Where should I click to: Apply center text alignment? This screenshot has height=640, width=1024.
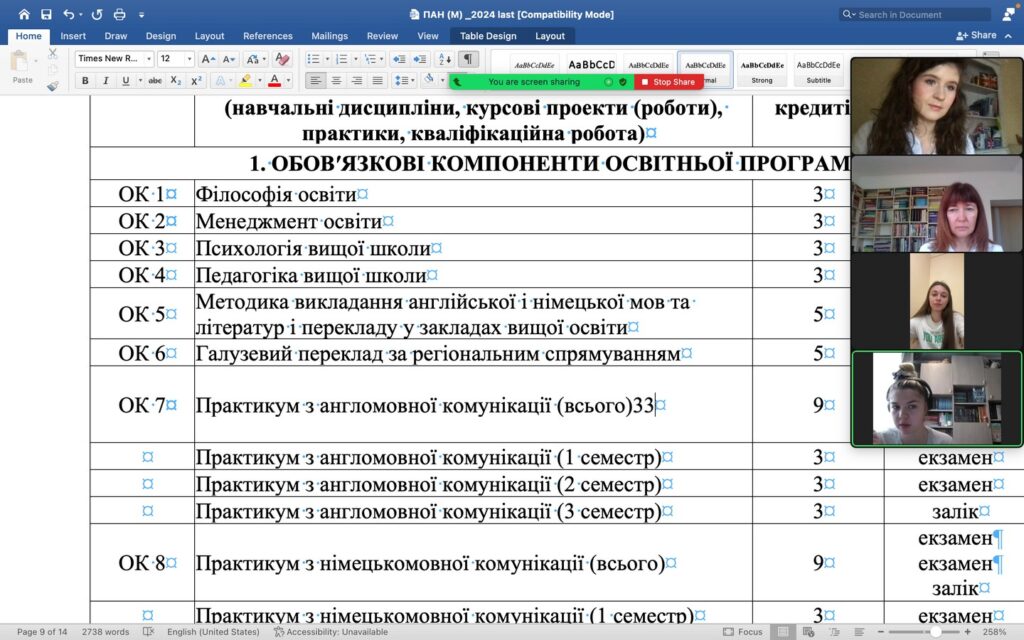point(336,81)
